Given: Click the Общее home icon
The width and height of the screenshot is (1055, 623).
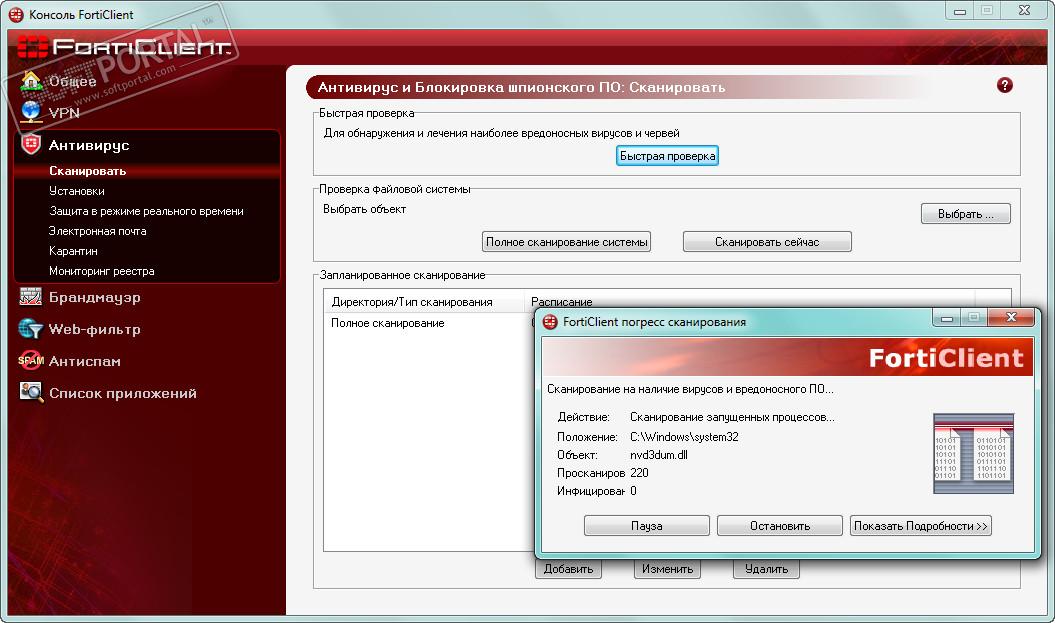Looking at the screenshot, I should [31, 81].
